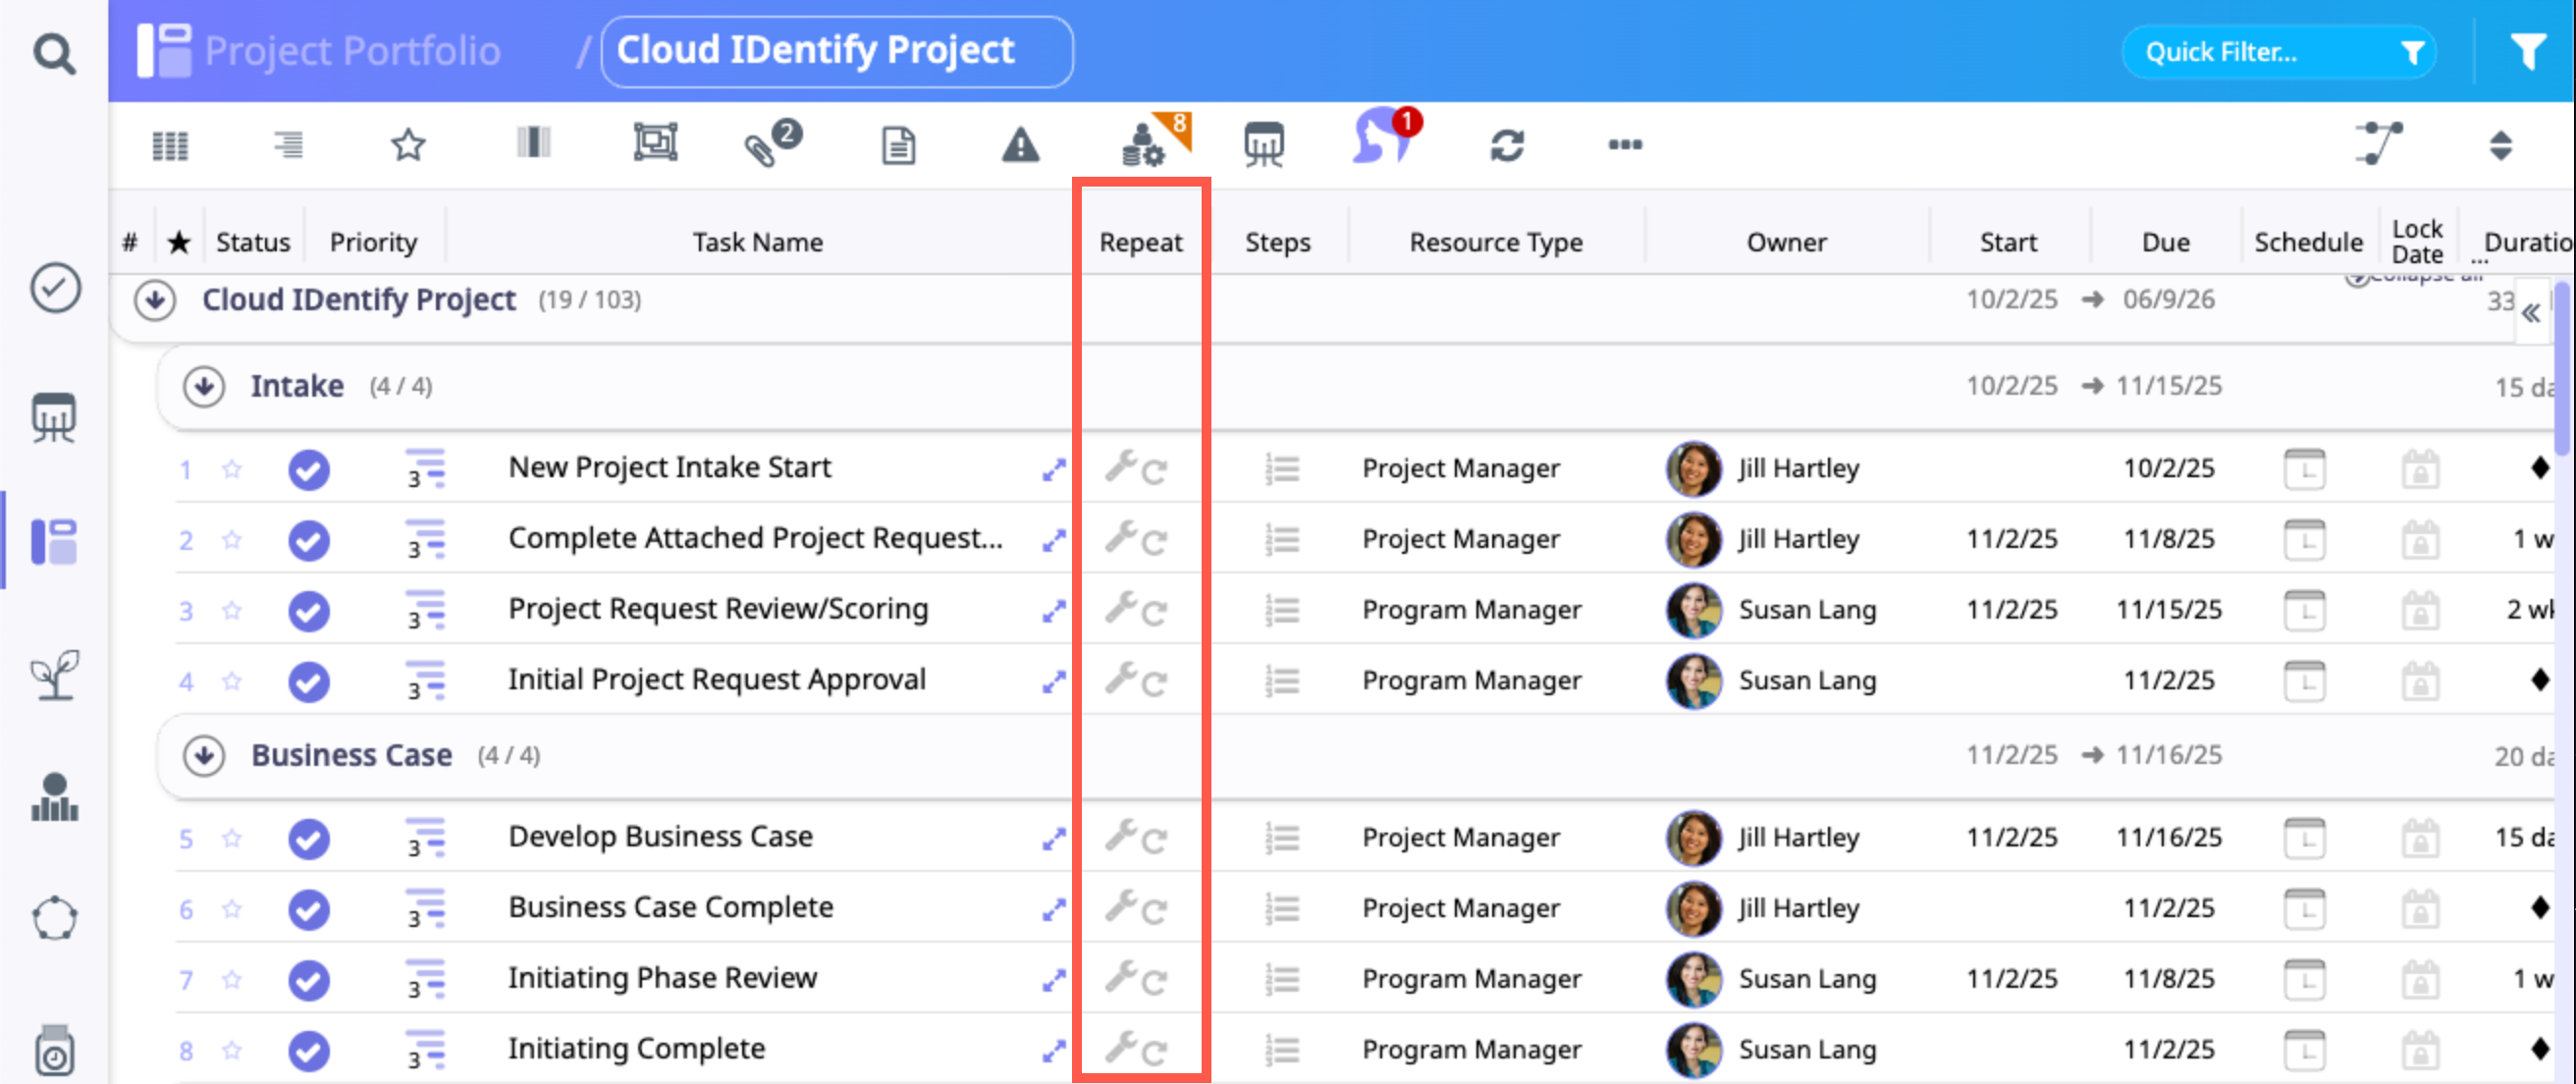Screen dimensions: 2576x1084
Task: Click the Repeat column header
Action: point(1140,242)
